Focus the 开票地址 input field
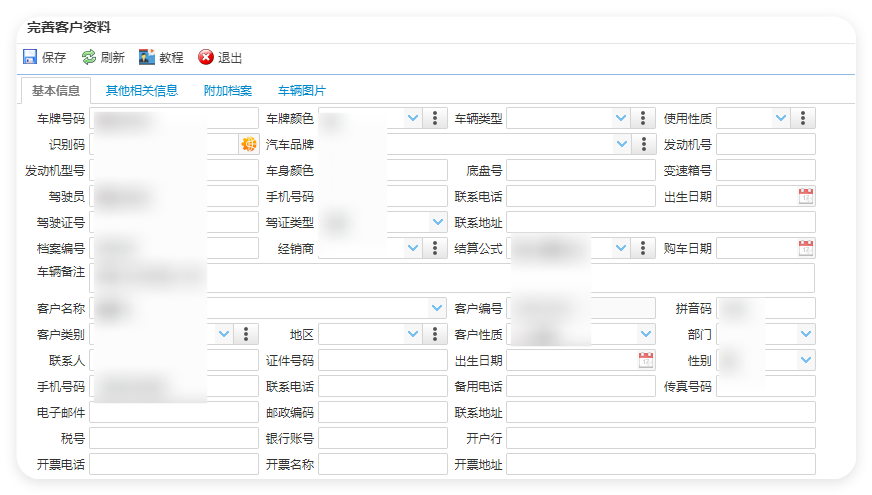Screen dimensions: 872x495 pos(661,464)
